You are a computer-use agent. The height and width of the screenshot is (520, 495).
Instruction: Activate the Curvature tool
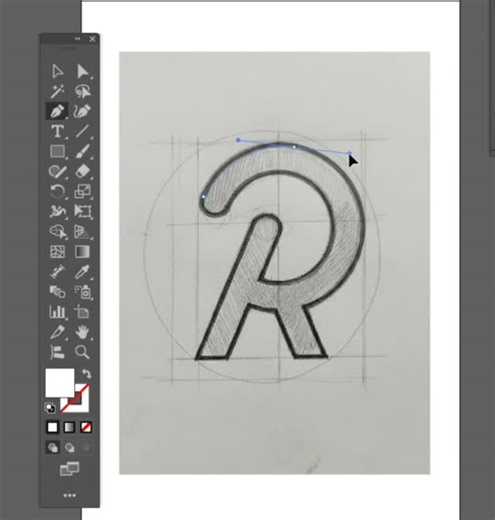[82, 111]
